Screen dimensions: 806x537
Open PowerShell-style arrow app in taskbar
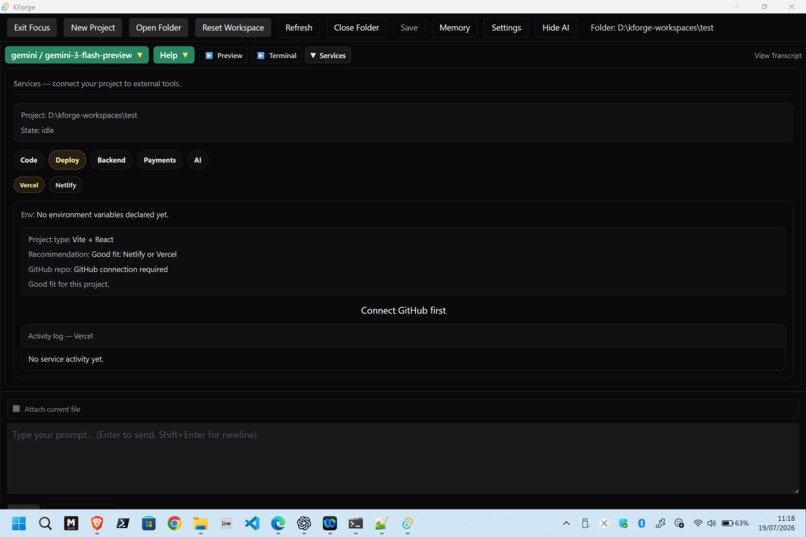pyautogui.click(x=123, y=523)
